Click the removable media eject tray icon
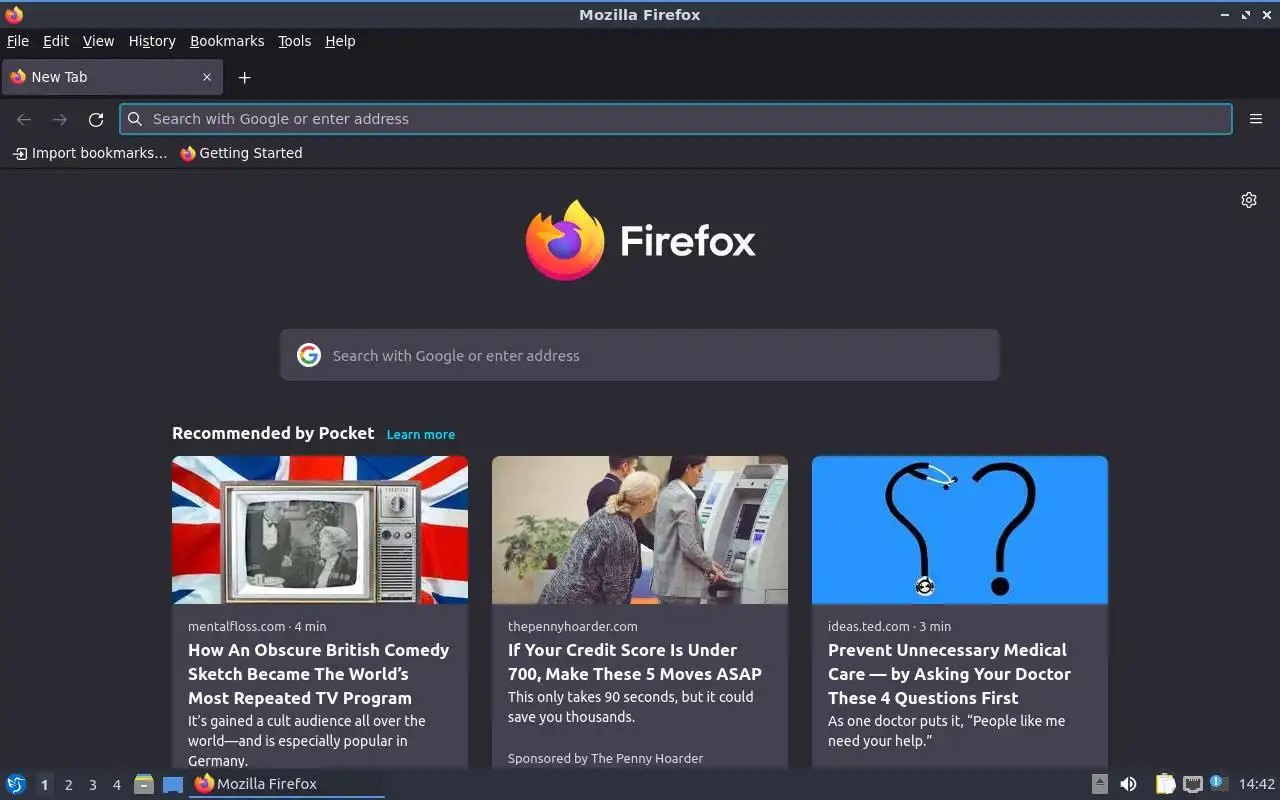1280x800 pixels. (x=1099, y=784)
